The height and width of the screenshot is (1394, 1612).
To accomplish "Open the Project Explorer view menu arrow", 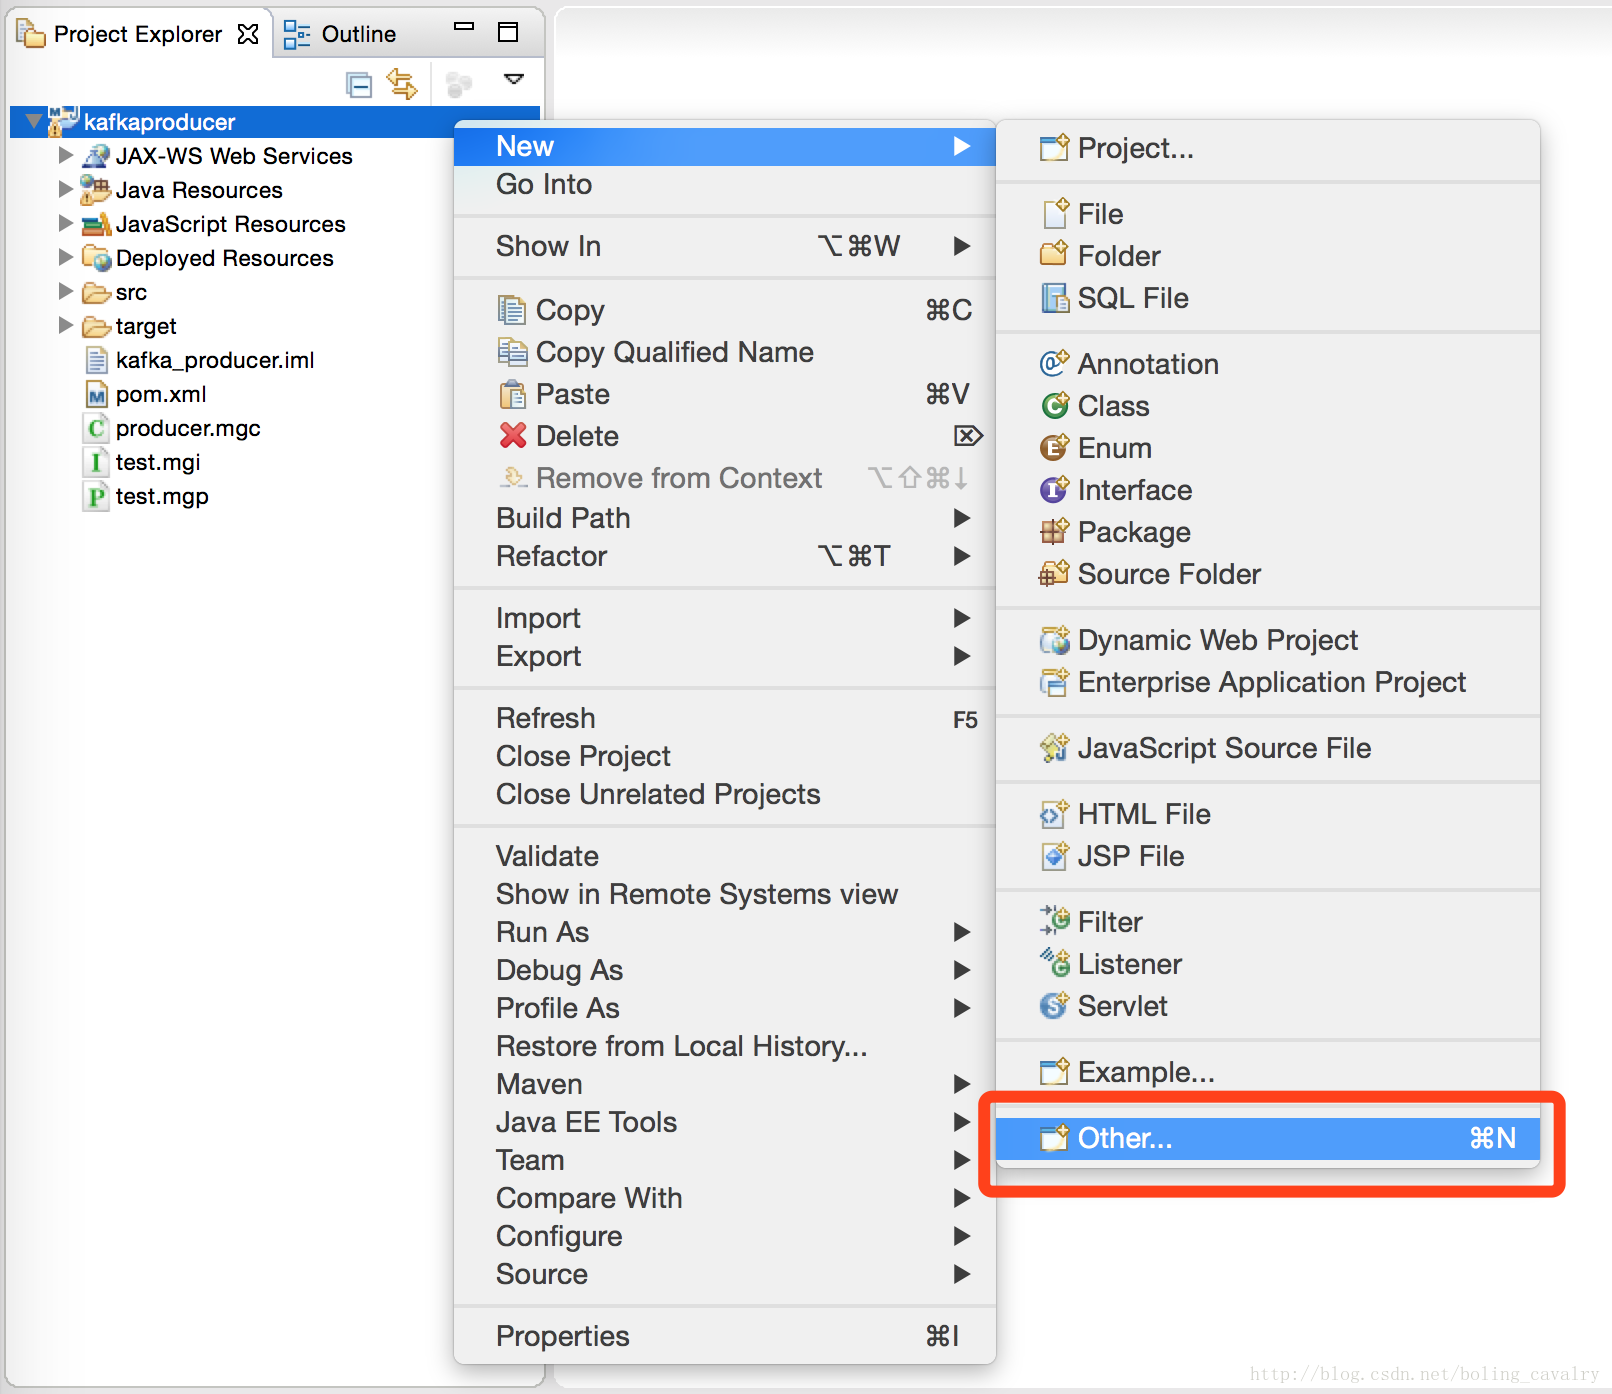I will coord(514,79).
